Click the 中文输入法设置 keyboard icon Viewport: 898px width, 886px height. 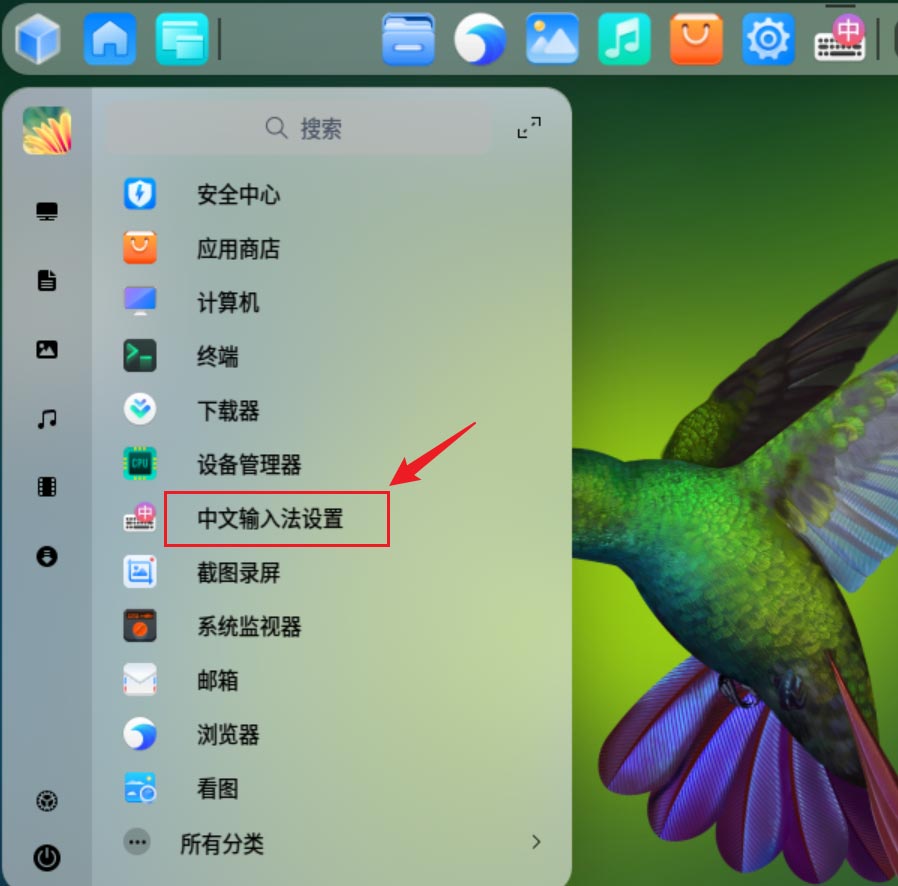(x=140, y=517)
